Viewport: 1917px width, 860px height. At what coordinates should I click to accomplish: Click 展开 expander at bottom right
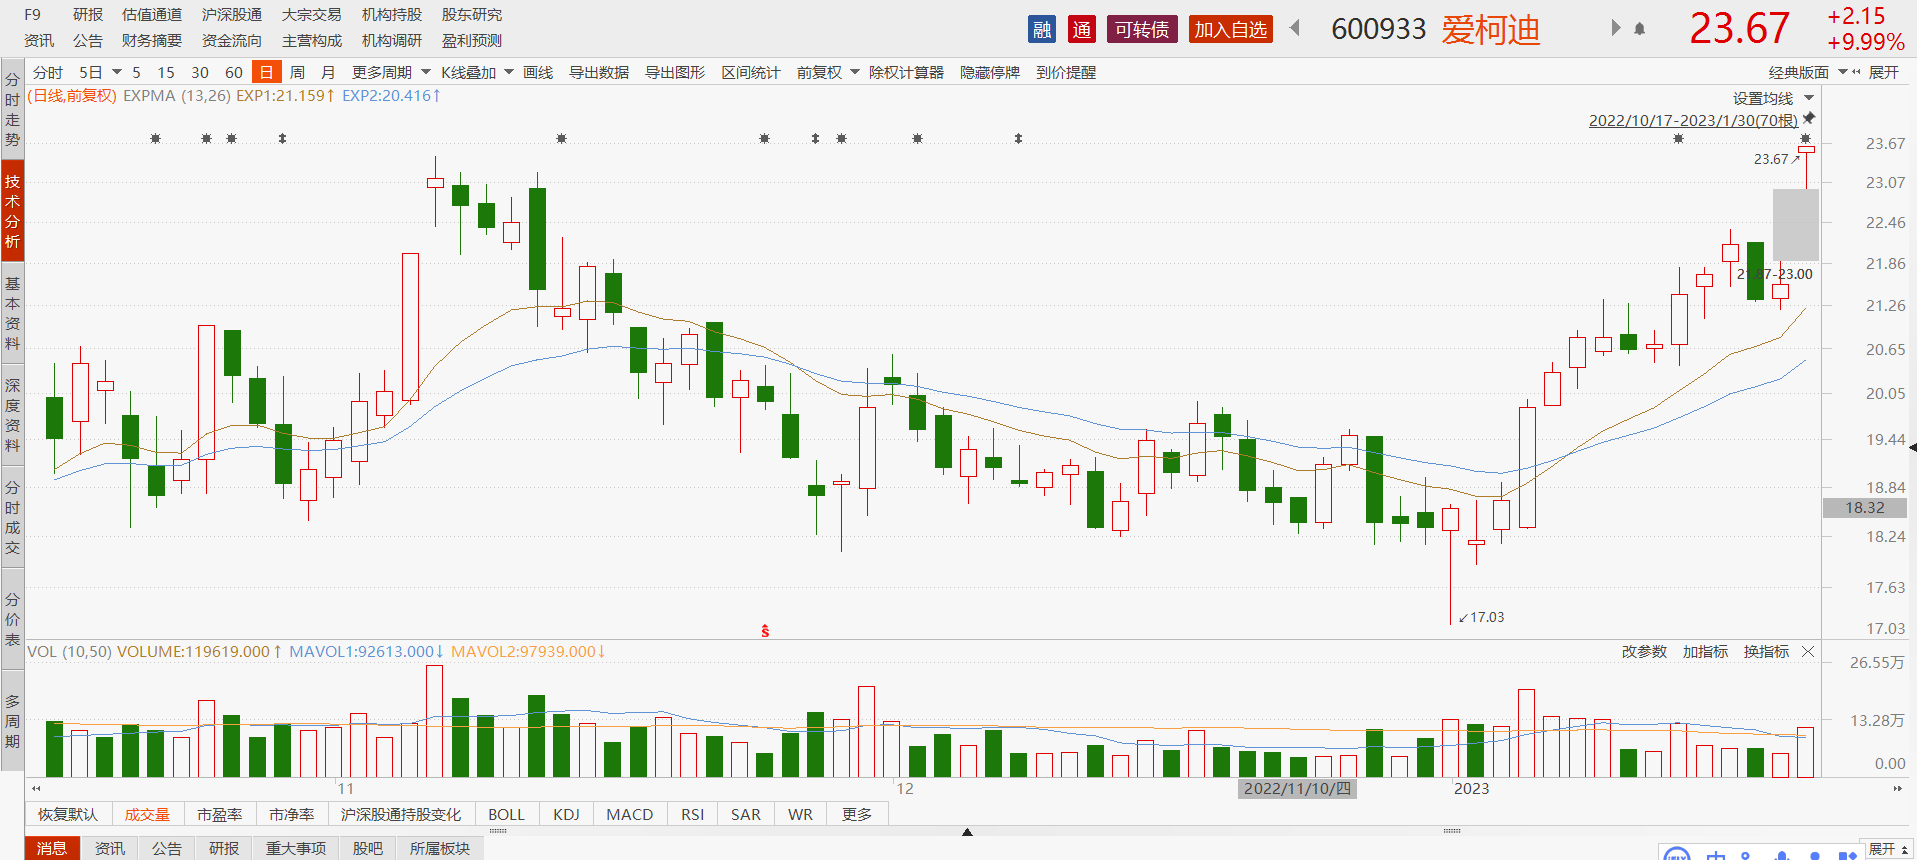click(x=1888, y=849)
